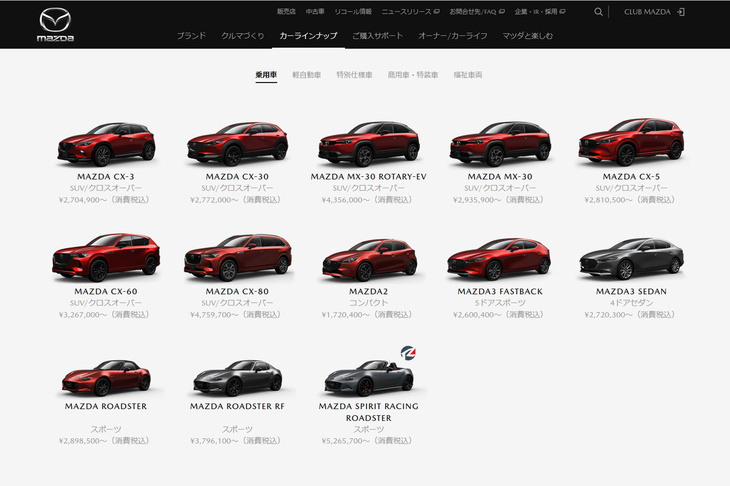Open the 企業・IR・採用 external link
Screen dimensions: 730x486
tap(540, 12)
